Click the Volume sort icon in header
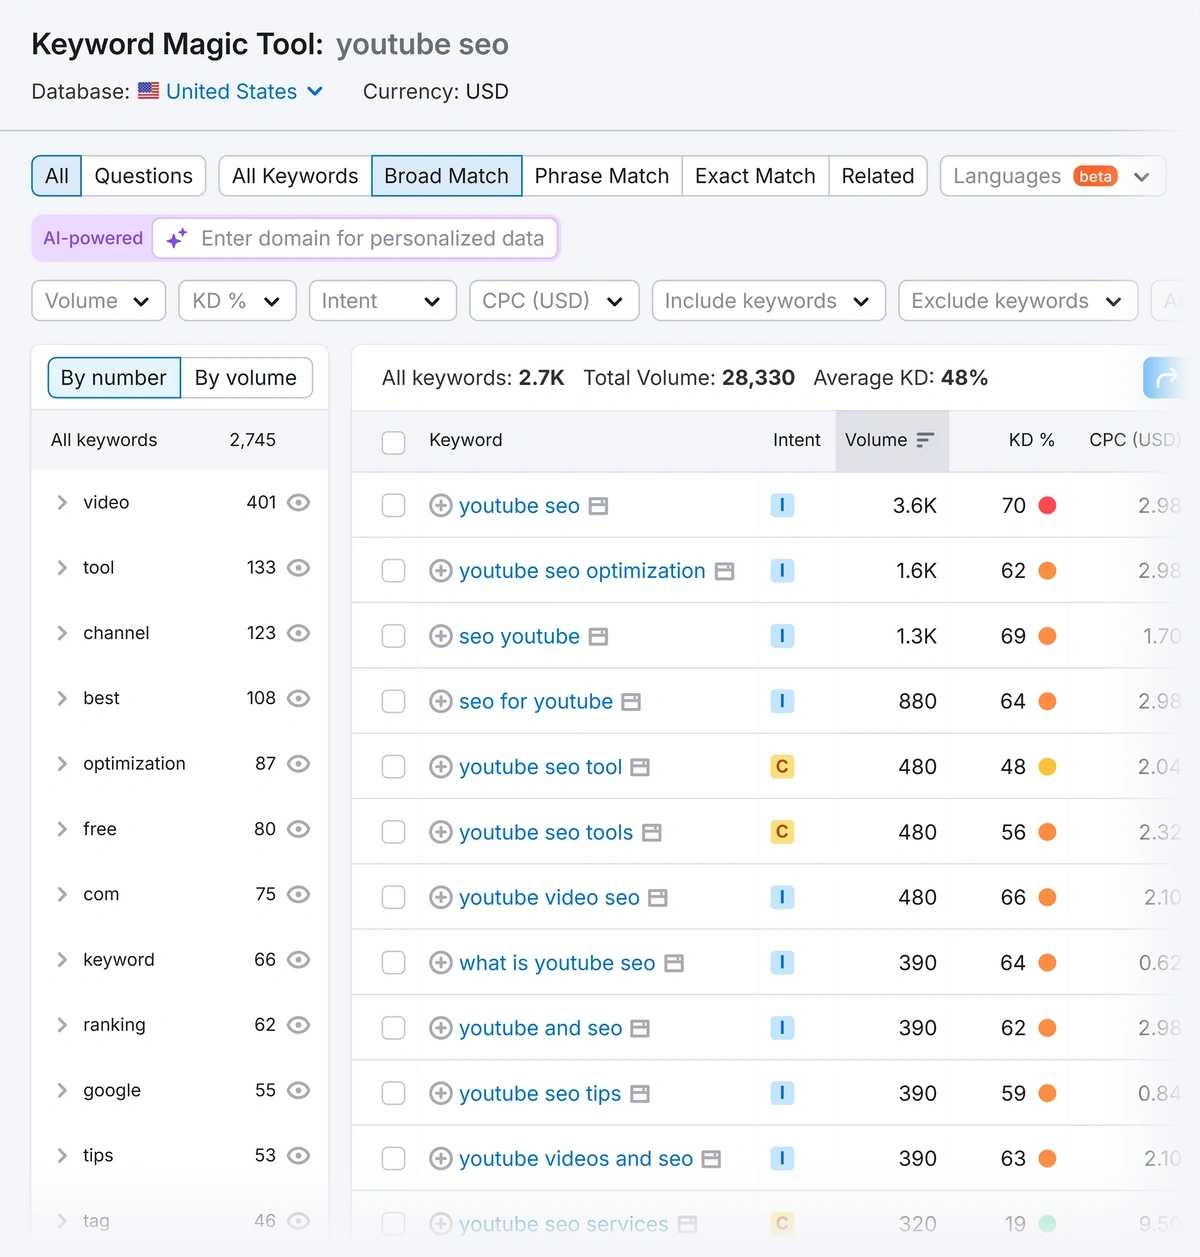Screen dimensions: 1200x1257 (925, 440)
